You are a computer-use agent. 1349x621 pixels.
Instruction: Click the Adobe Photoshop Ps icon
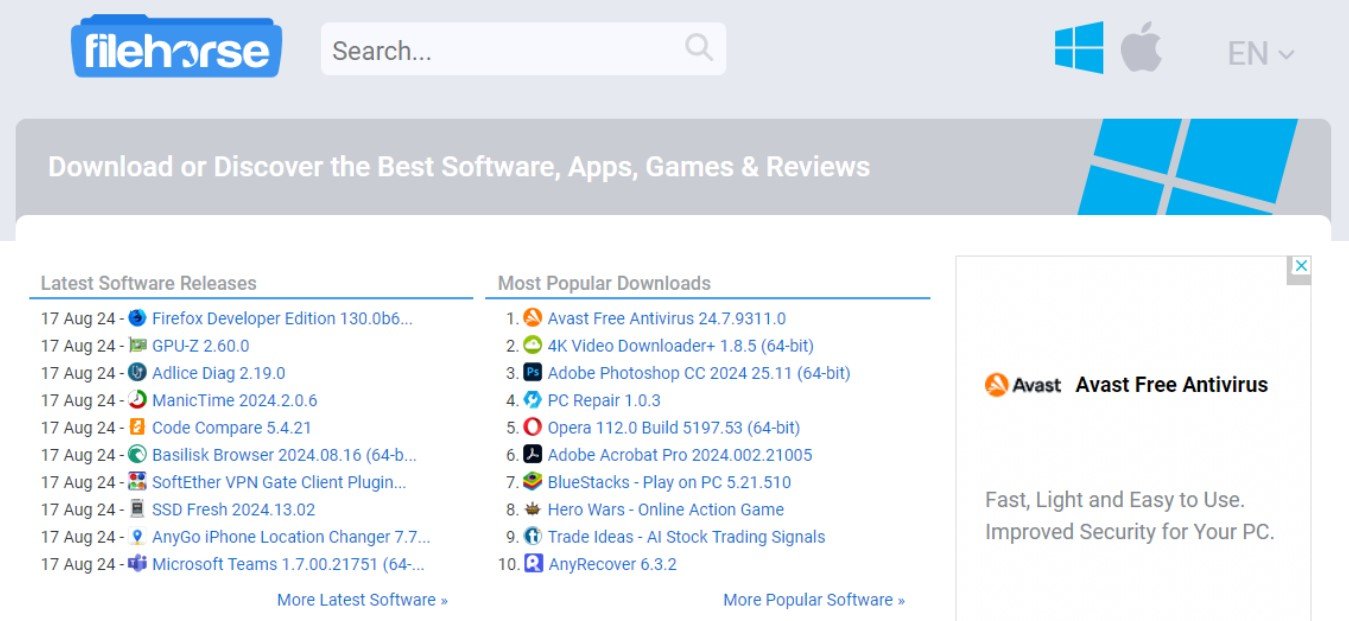[x=533, y=373]
